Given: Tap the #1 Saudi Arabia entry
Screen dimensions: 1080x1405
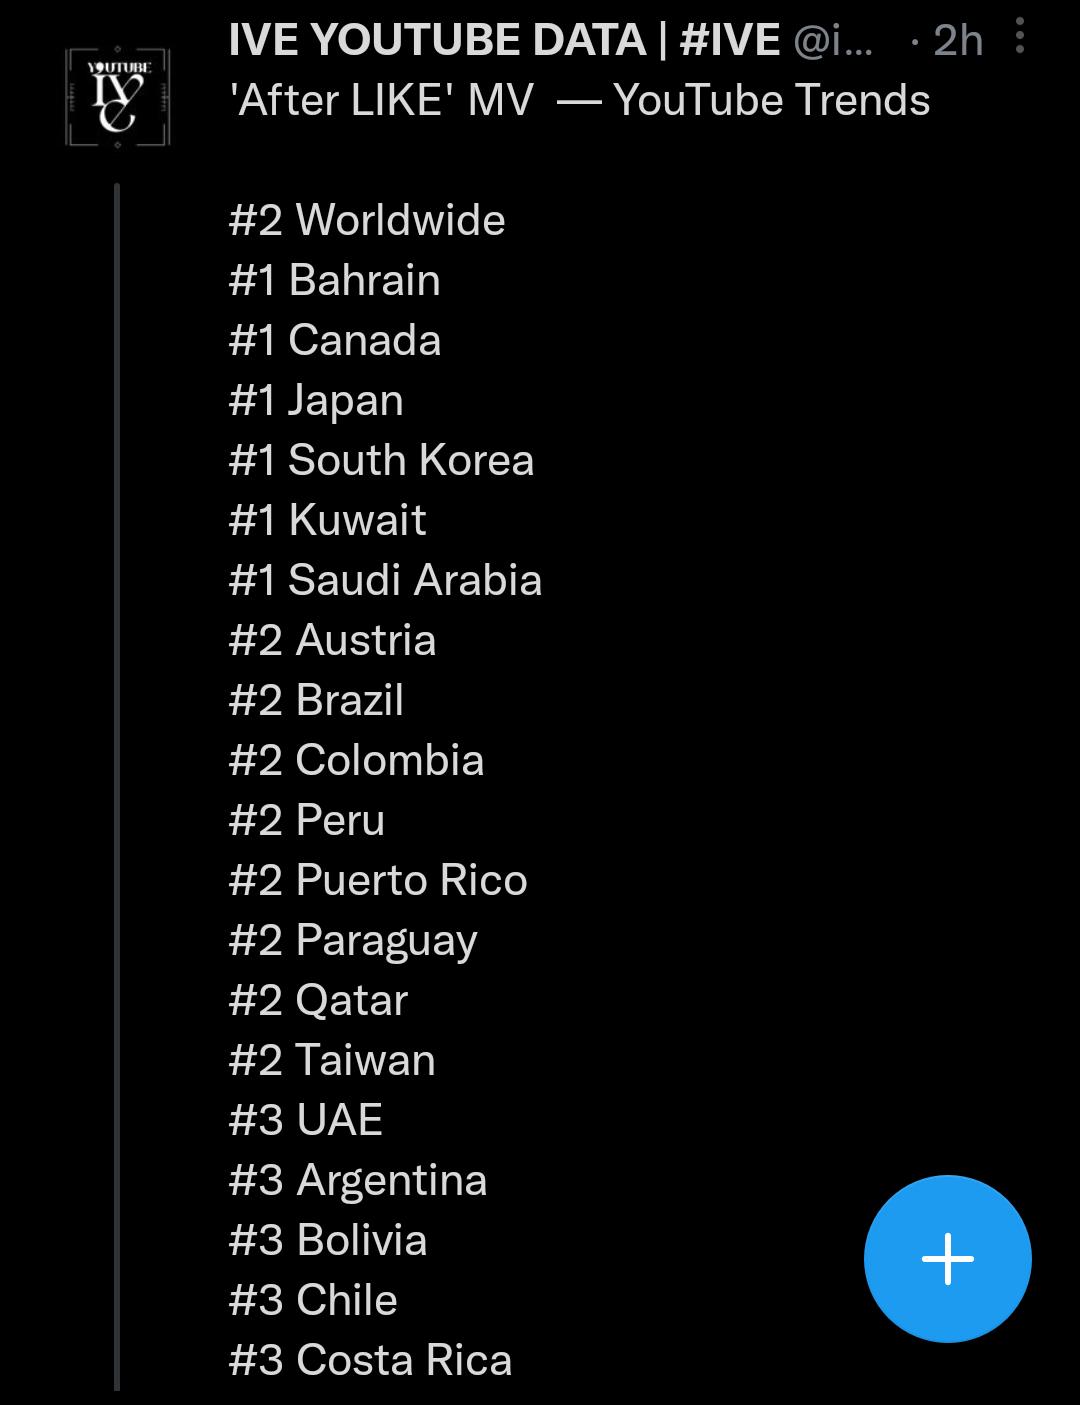Looking at the screenshot, I should pyautogui.click(x=386, y=580).
